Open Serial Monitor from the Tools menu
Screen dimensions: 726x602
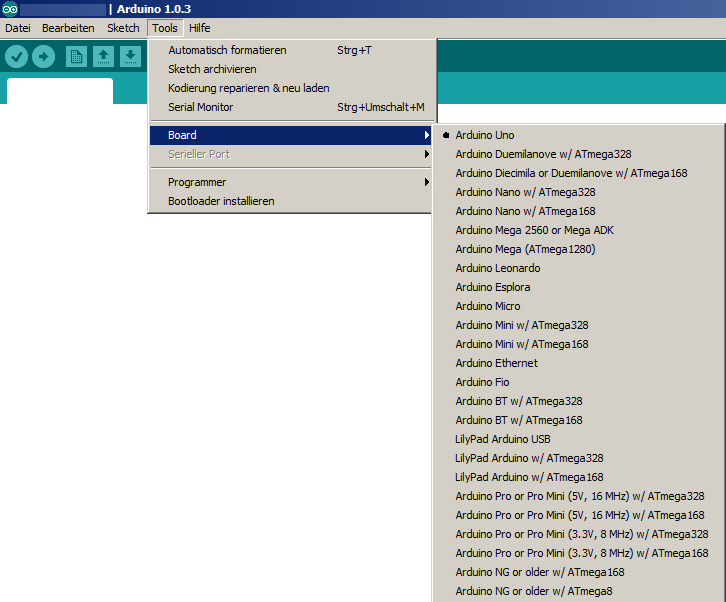point(201,107)
